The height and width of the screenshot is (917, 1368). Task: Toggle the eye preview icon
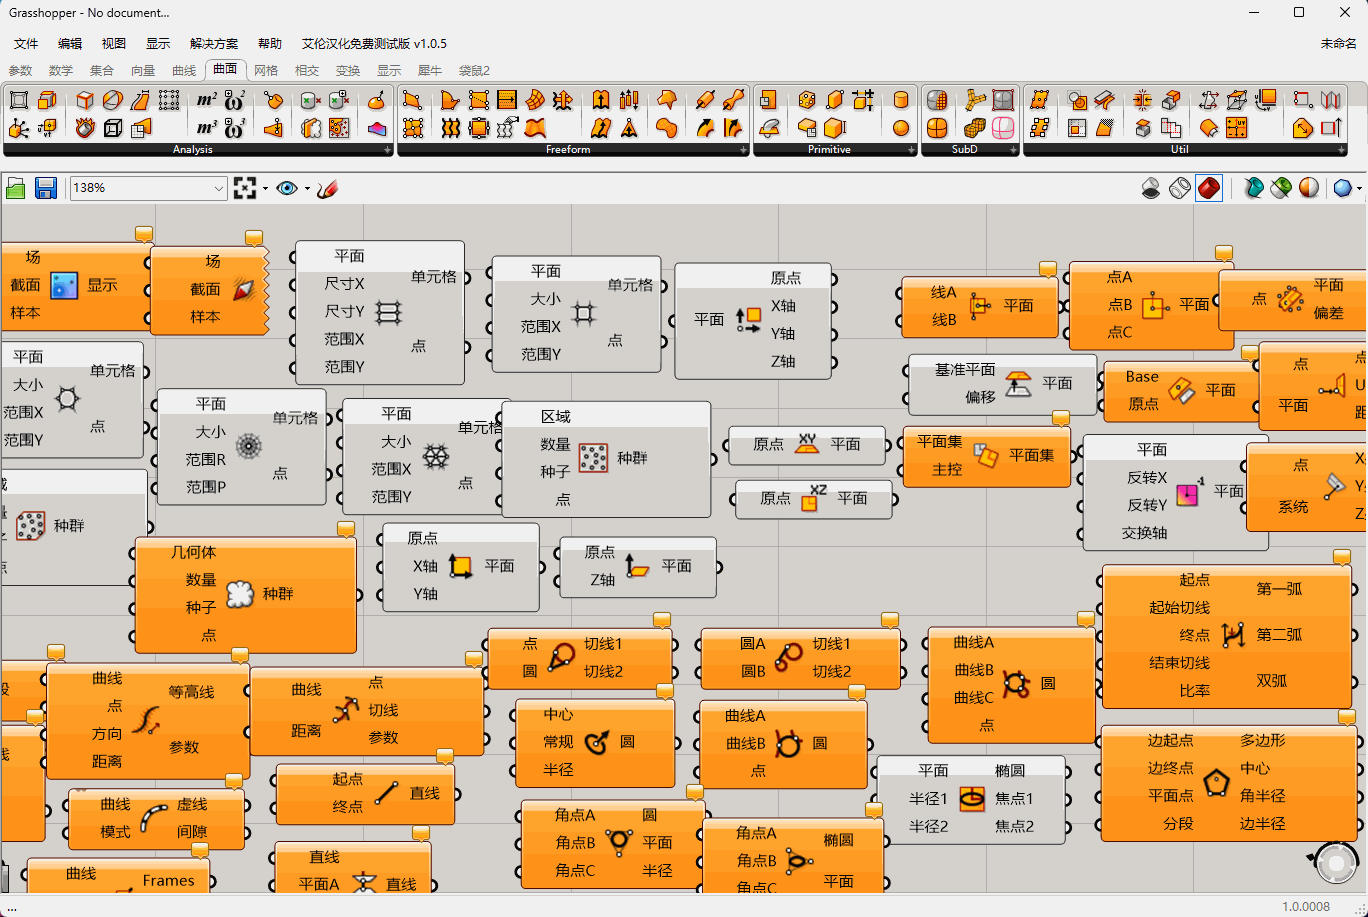287,188
